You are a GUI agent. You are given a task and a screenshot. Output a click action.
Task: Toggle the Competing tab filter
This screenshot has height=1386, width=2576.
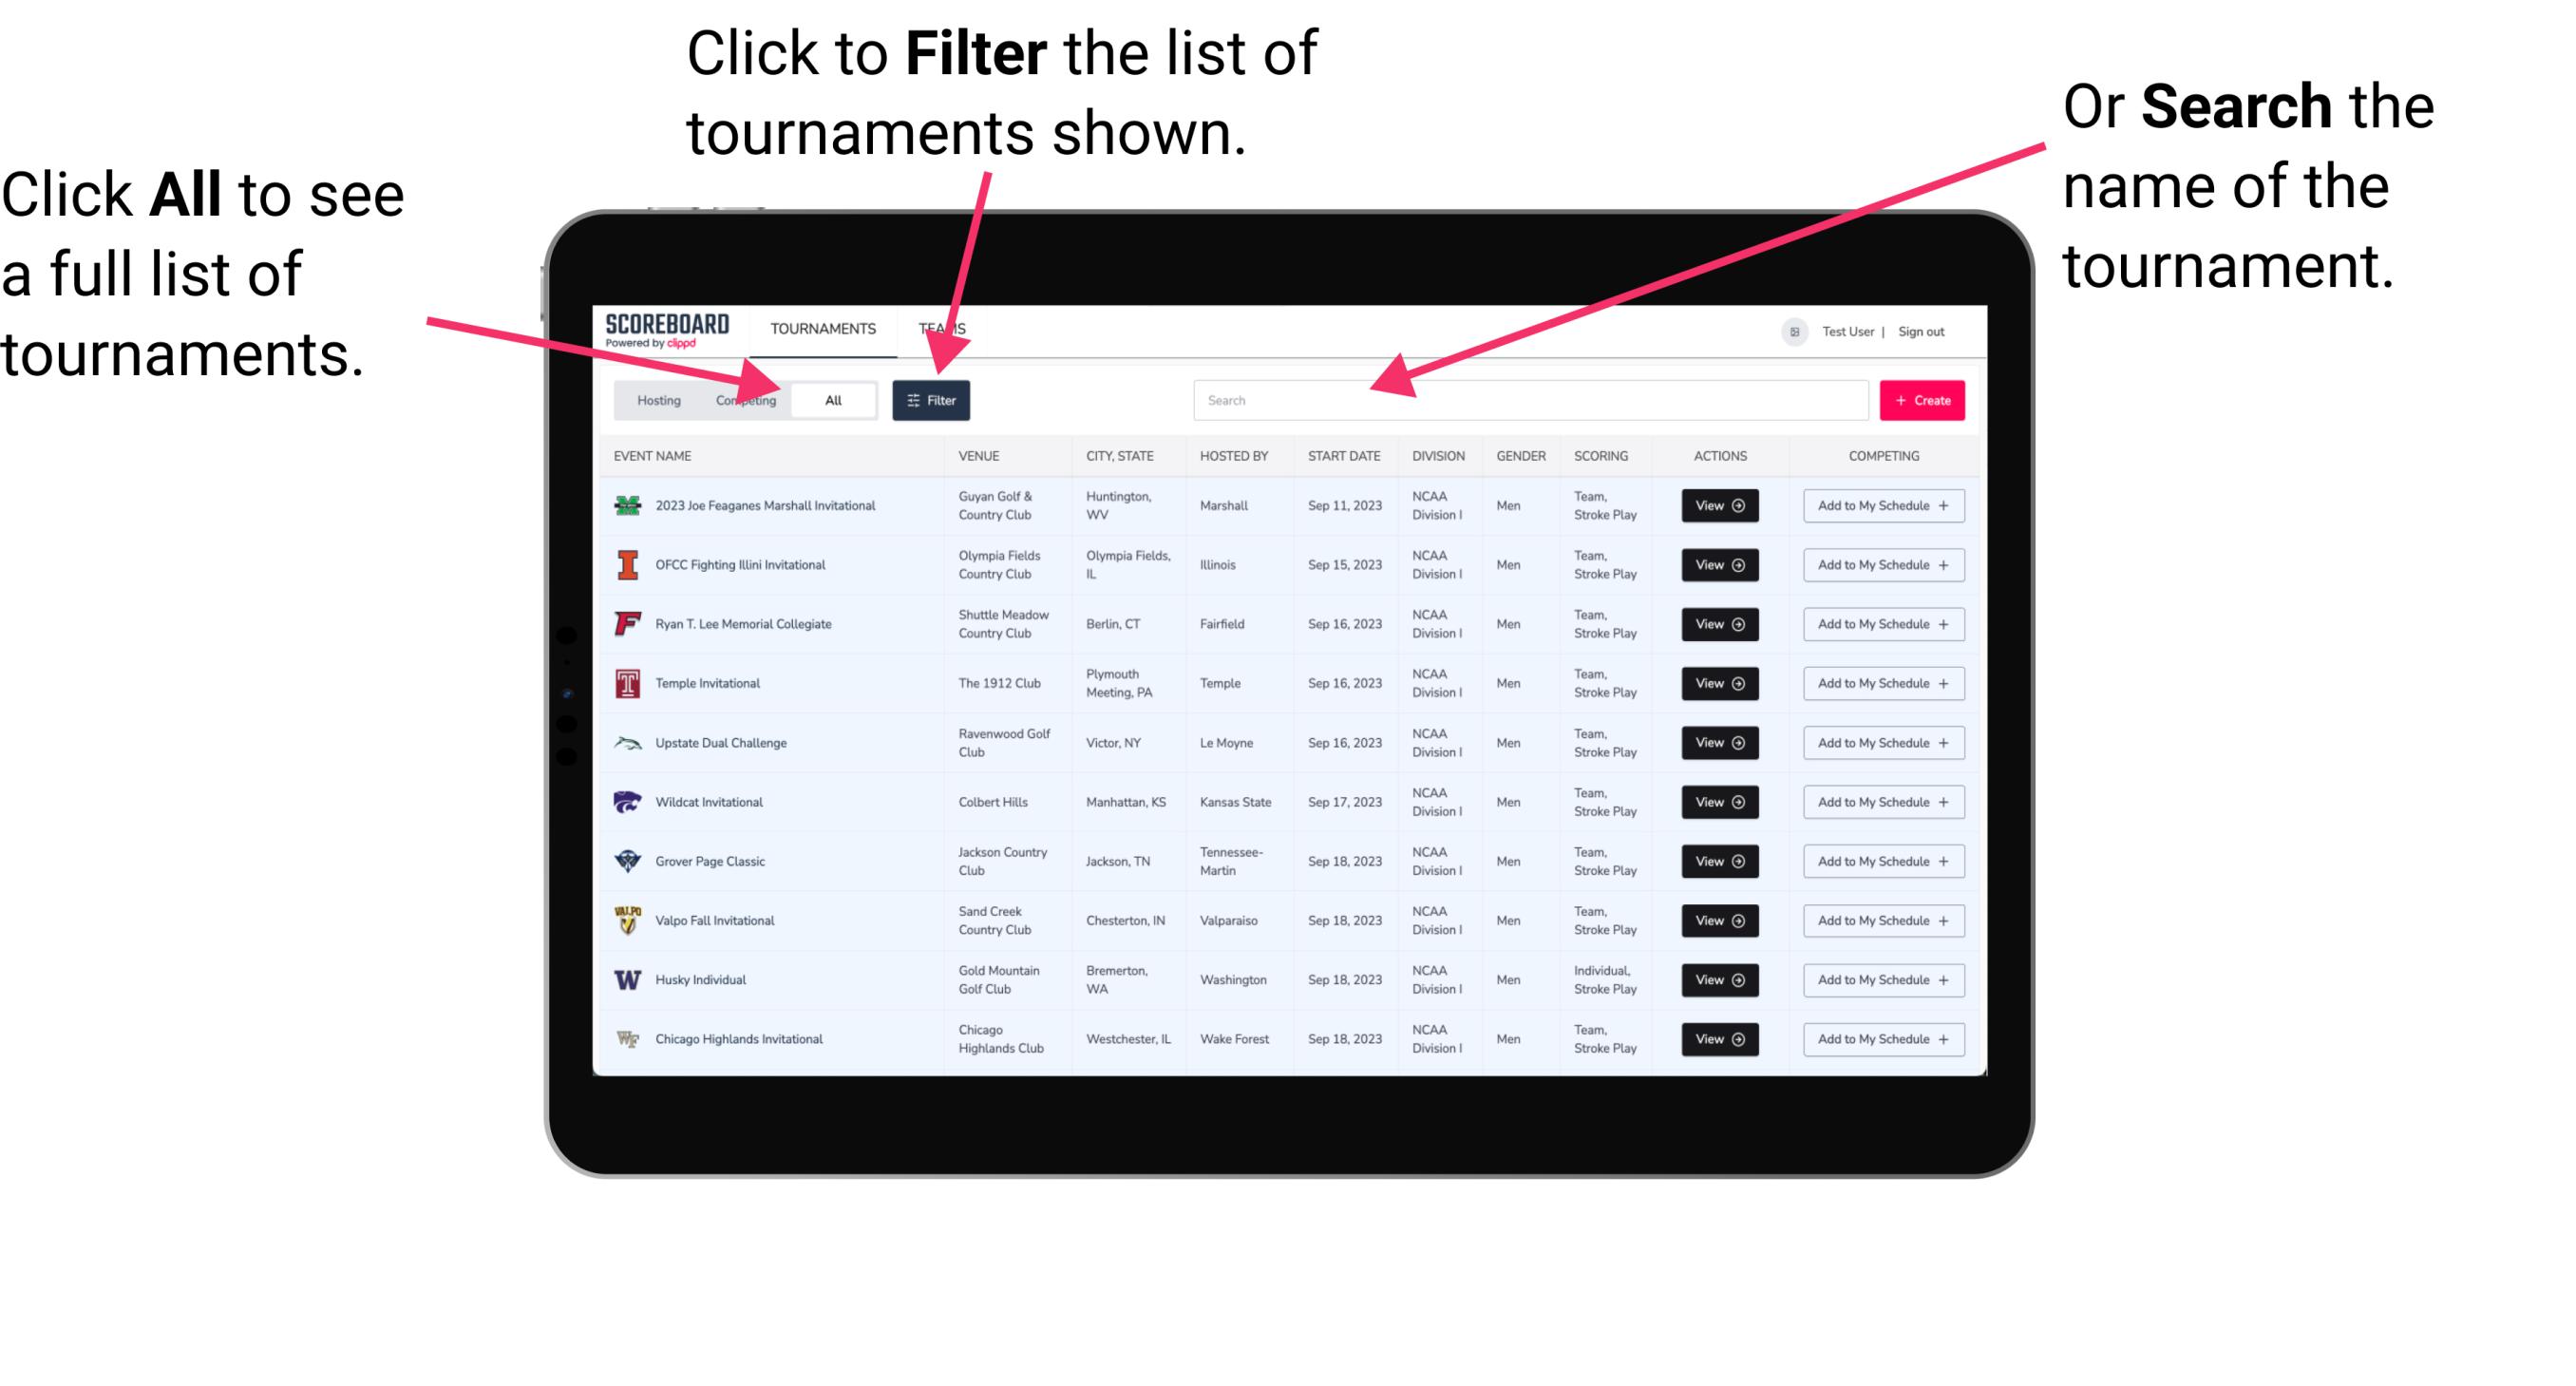tap(742, 399)
